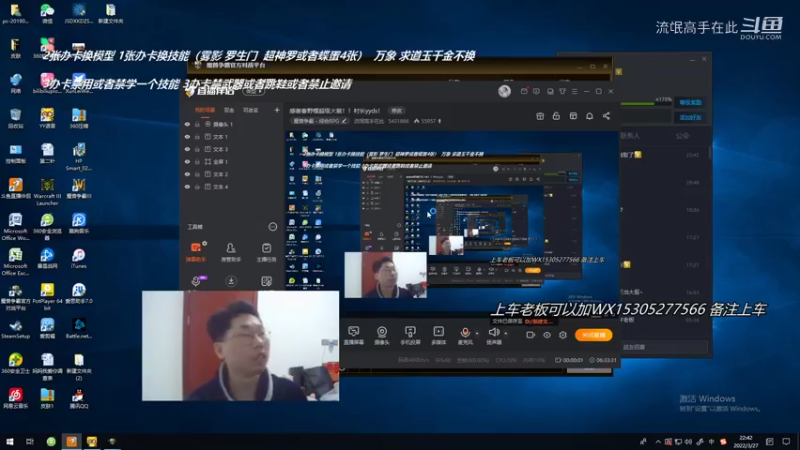800x450 pixels.
Task: Toggle visibility of 全屏 1 source
Action: 187,162
